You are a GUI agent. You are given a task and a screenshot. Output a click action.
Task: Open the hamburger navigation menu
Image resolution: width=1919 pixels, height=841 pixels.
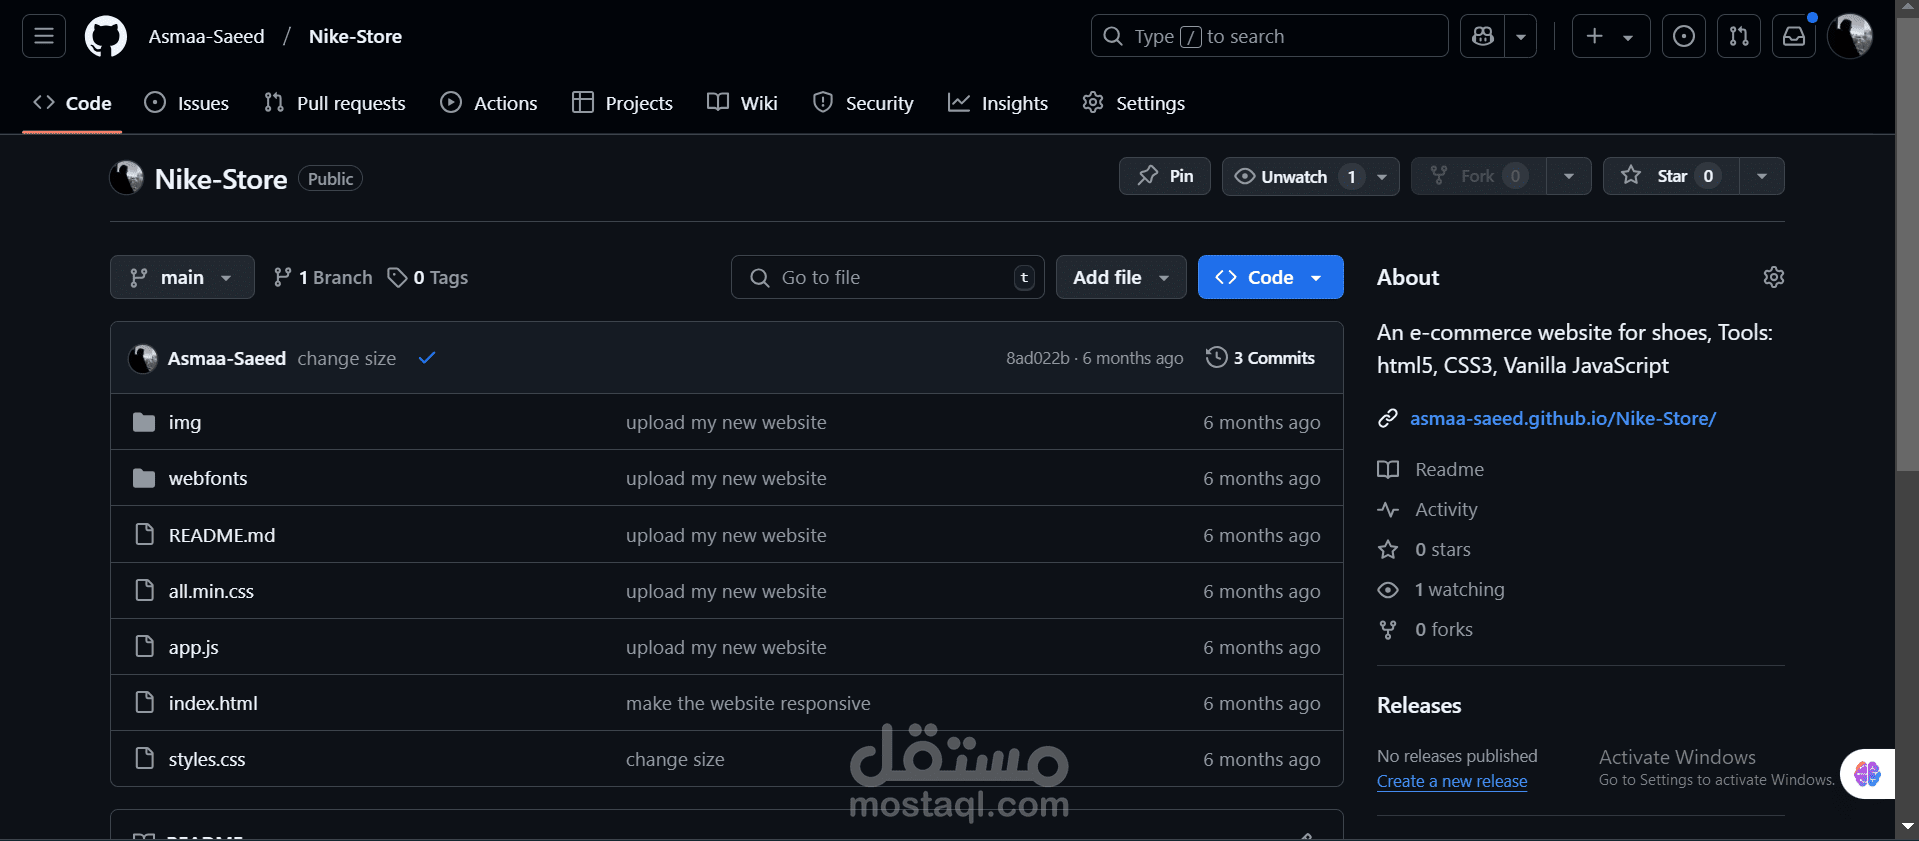click(x=44, y=36)
